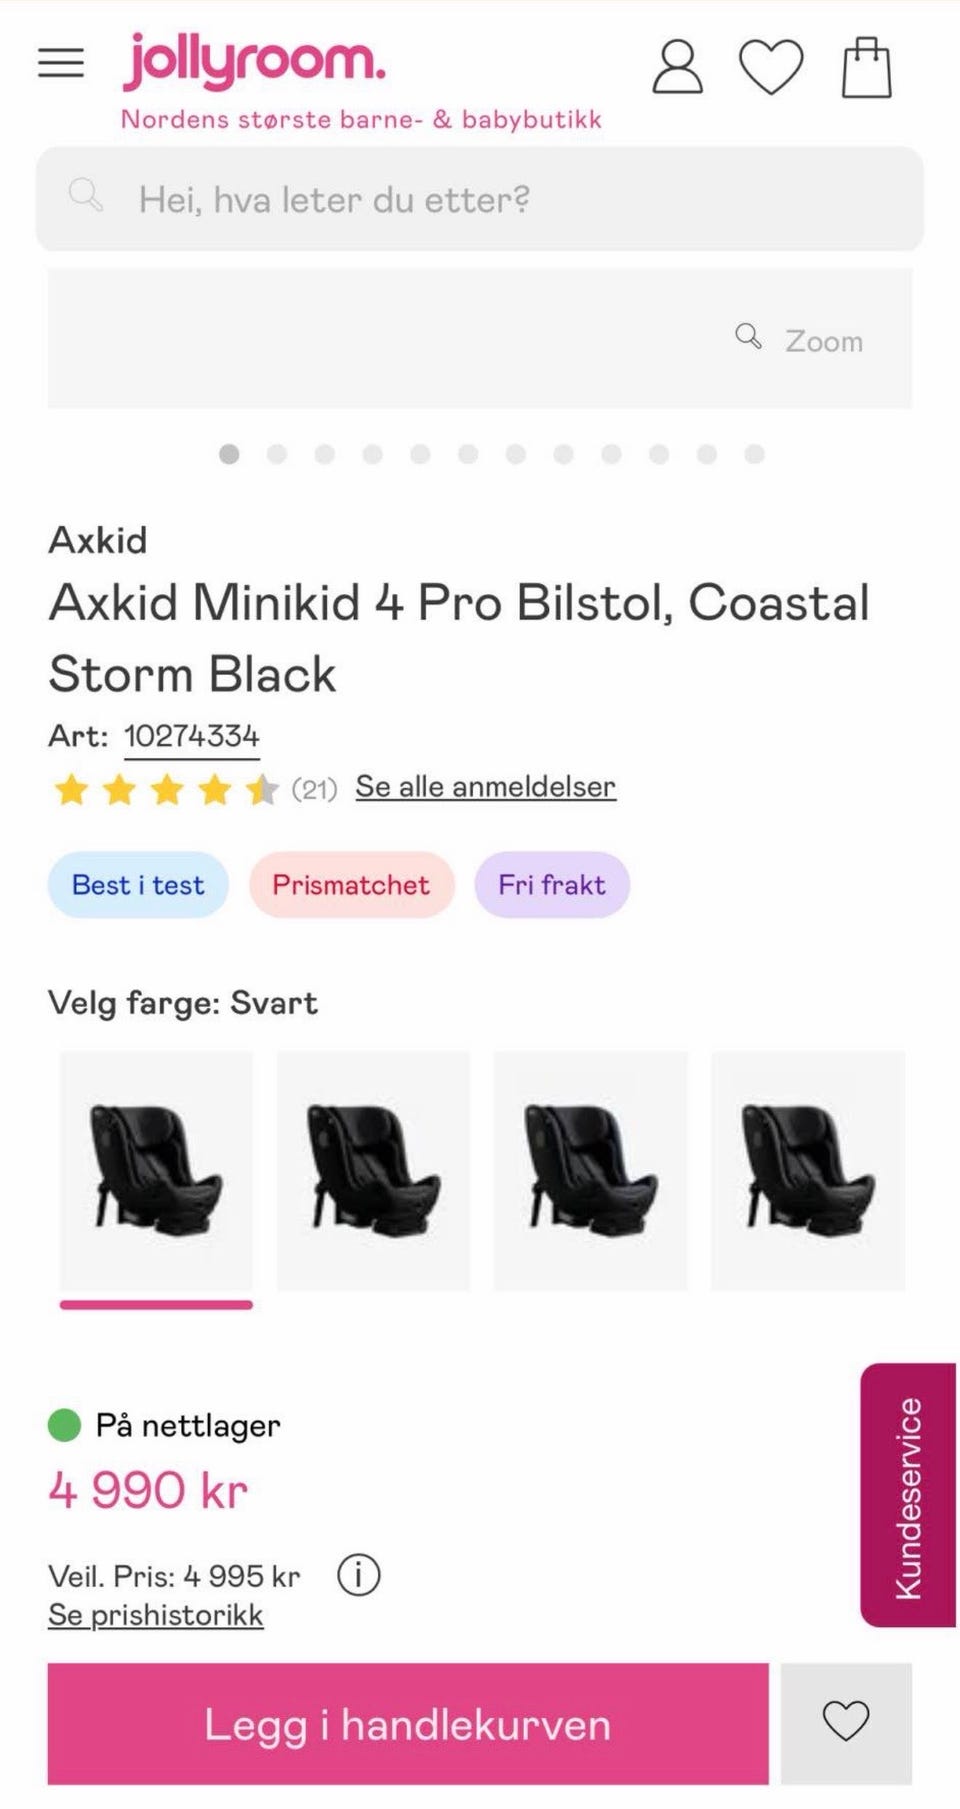
Task: Click the 'Best i test' badge
Action: pos(138,885)
